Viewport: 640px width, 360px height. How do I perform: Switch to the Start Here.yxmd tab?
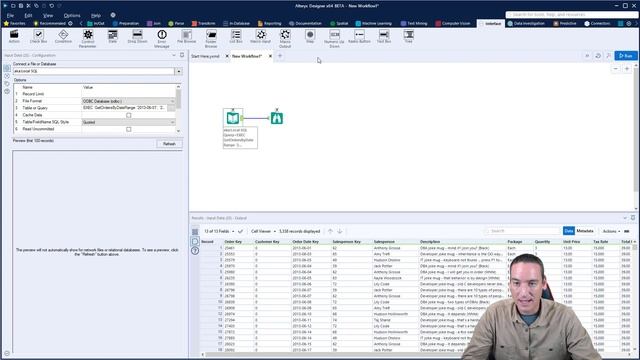click(x=205, y=56)
